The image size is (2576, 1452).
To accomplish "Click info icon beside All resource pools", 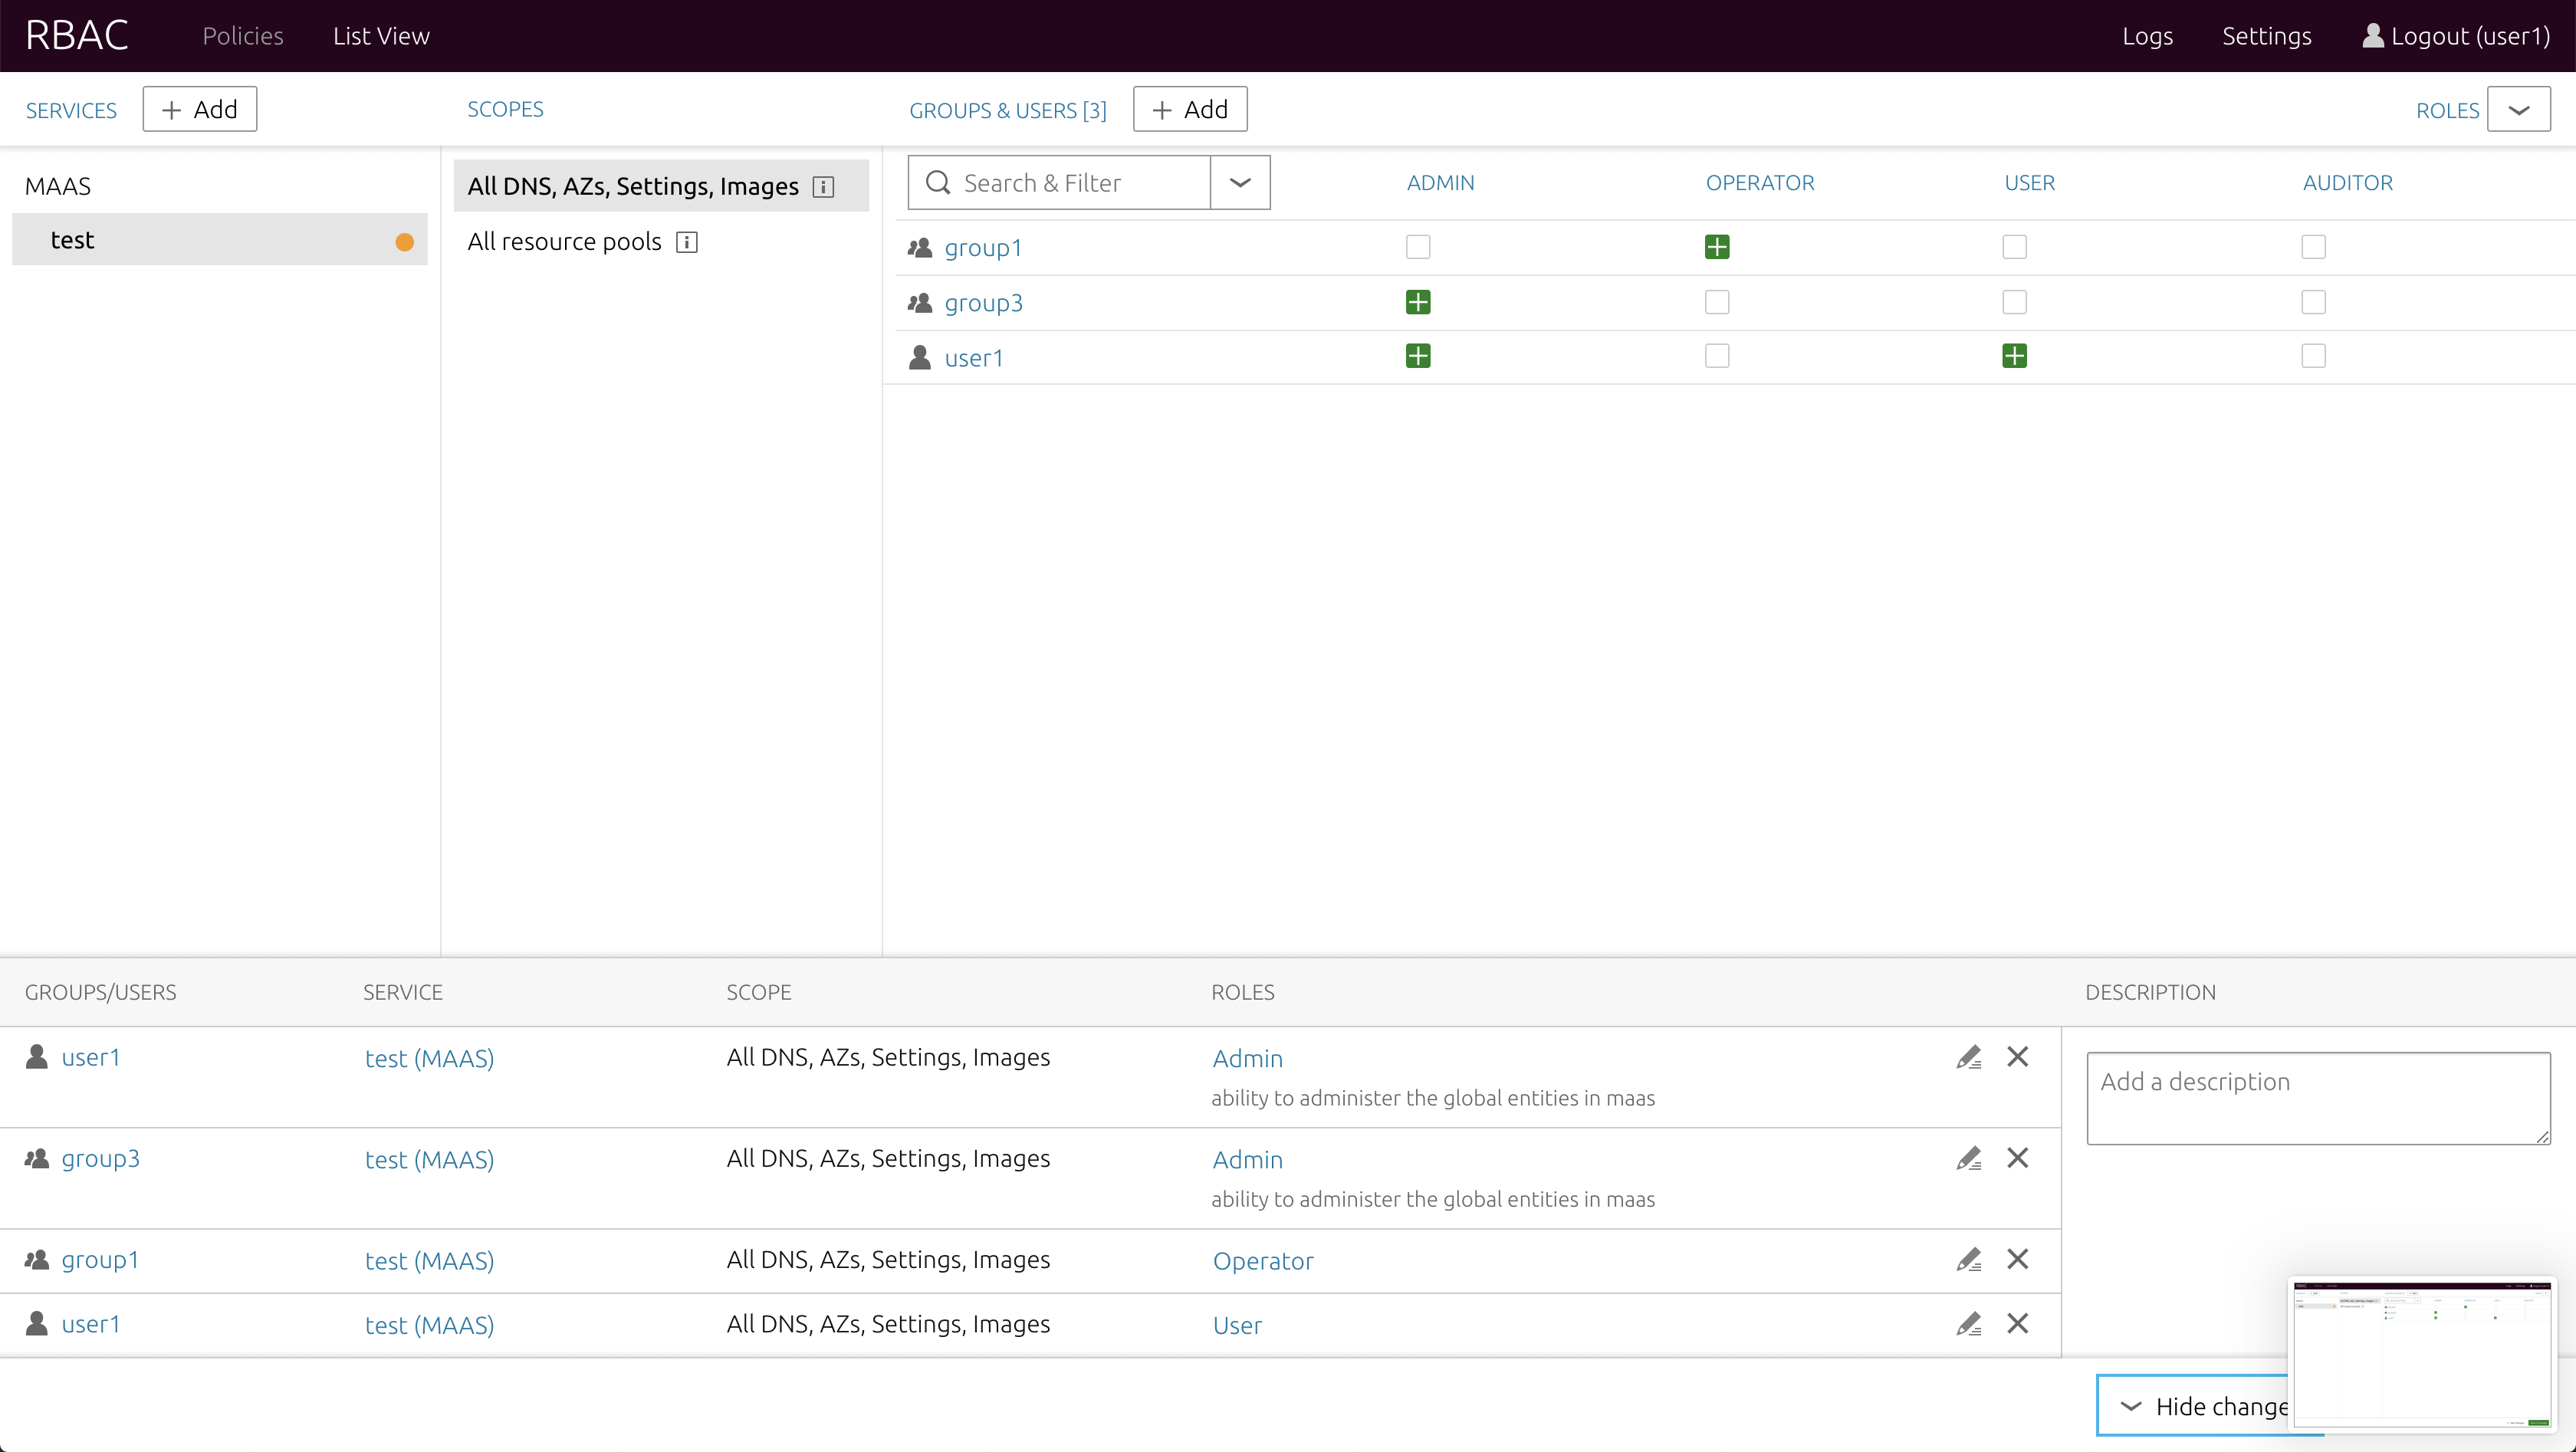I will (x=686, y=242).
